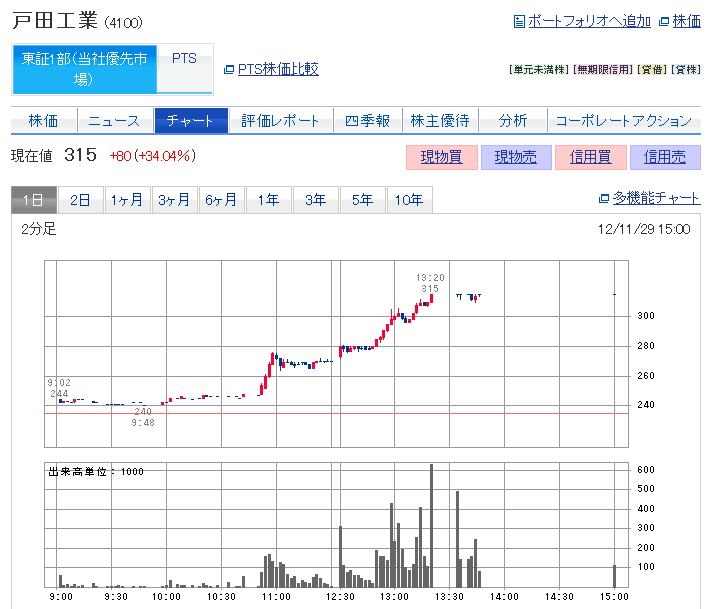714x609 pixels.
Task: Click the 13:20 peak candlestick at 315
Action: click(x=431, y=298)
